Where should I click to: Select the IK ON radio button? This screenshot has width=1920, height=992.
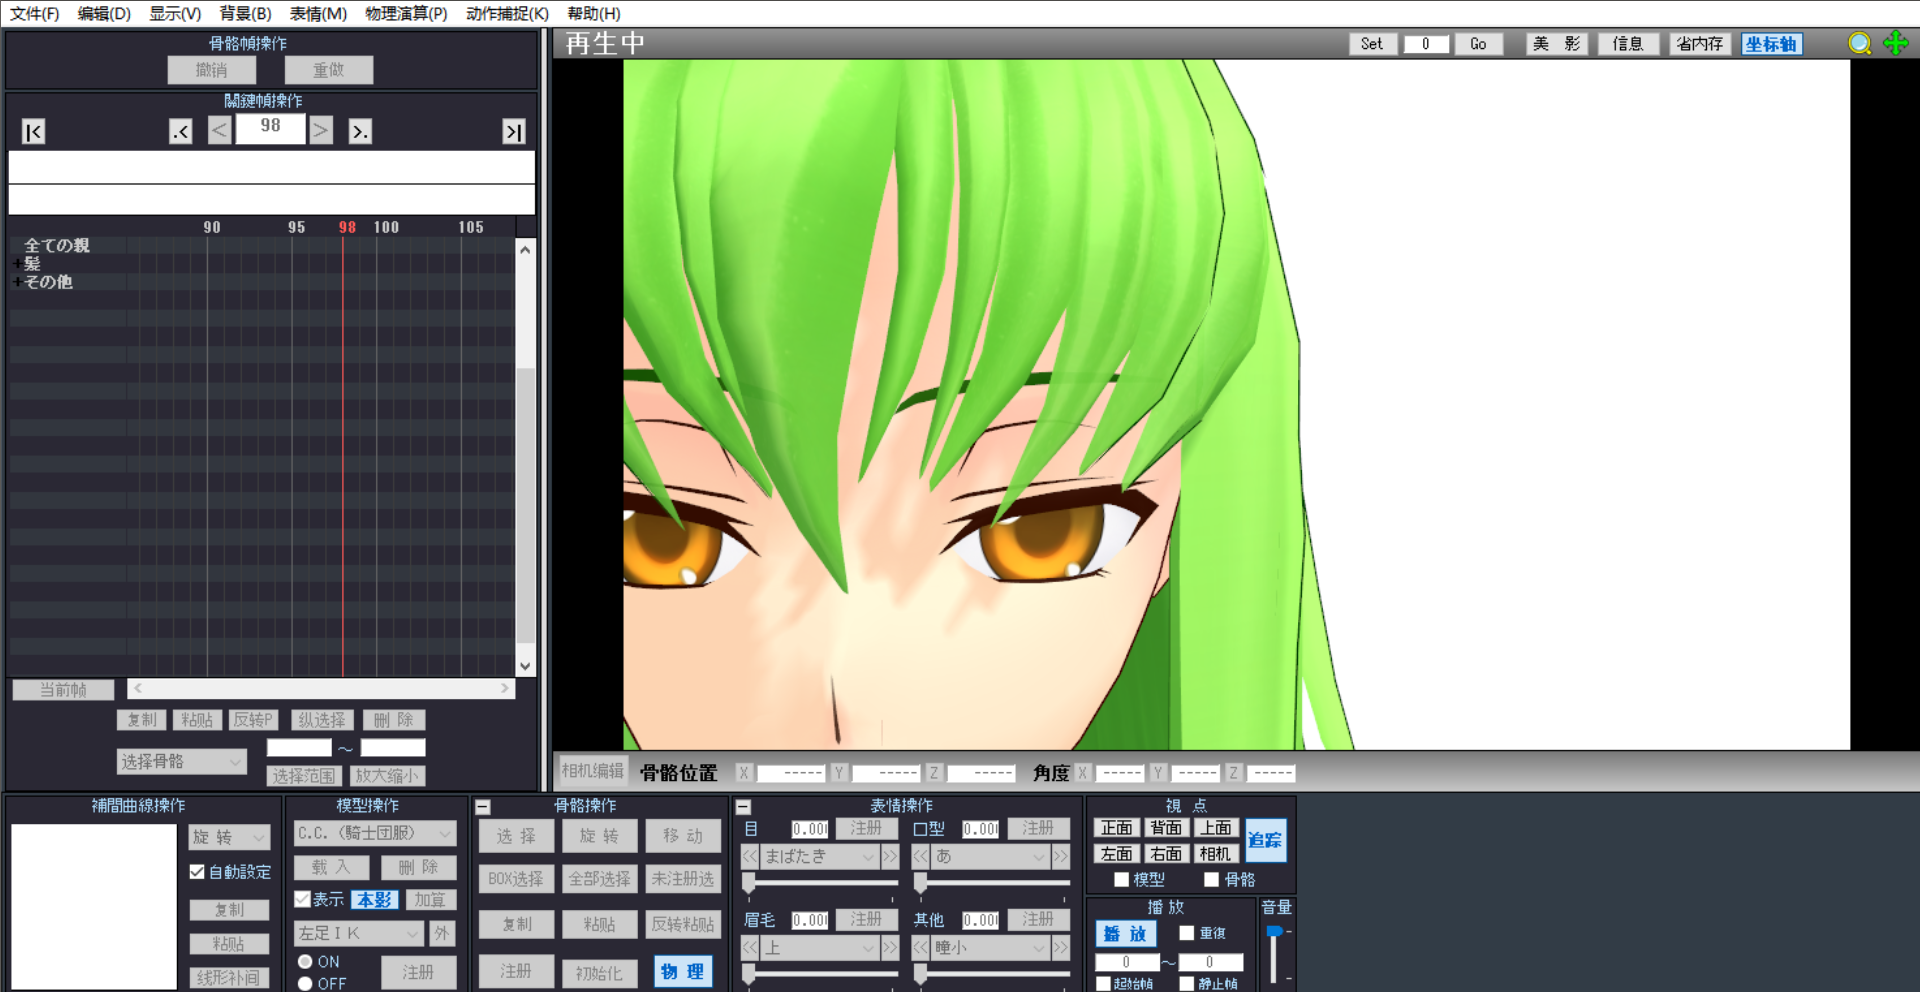(x=305, y=961)
